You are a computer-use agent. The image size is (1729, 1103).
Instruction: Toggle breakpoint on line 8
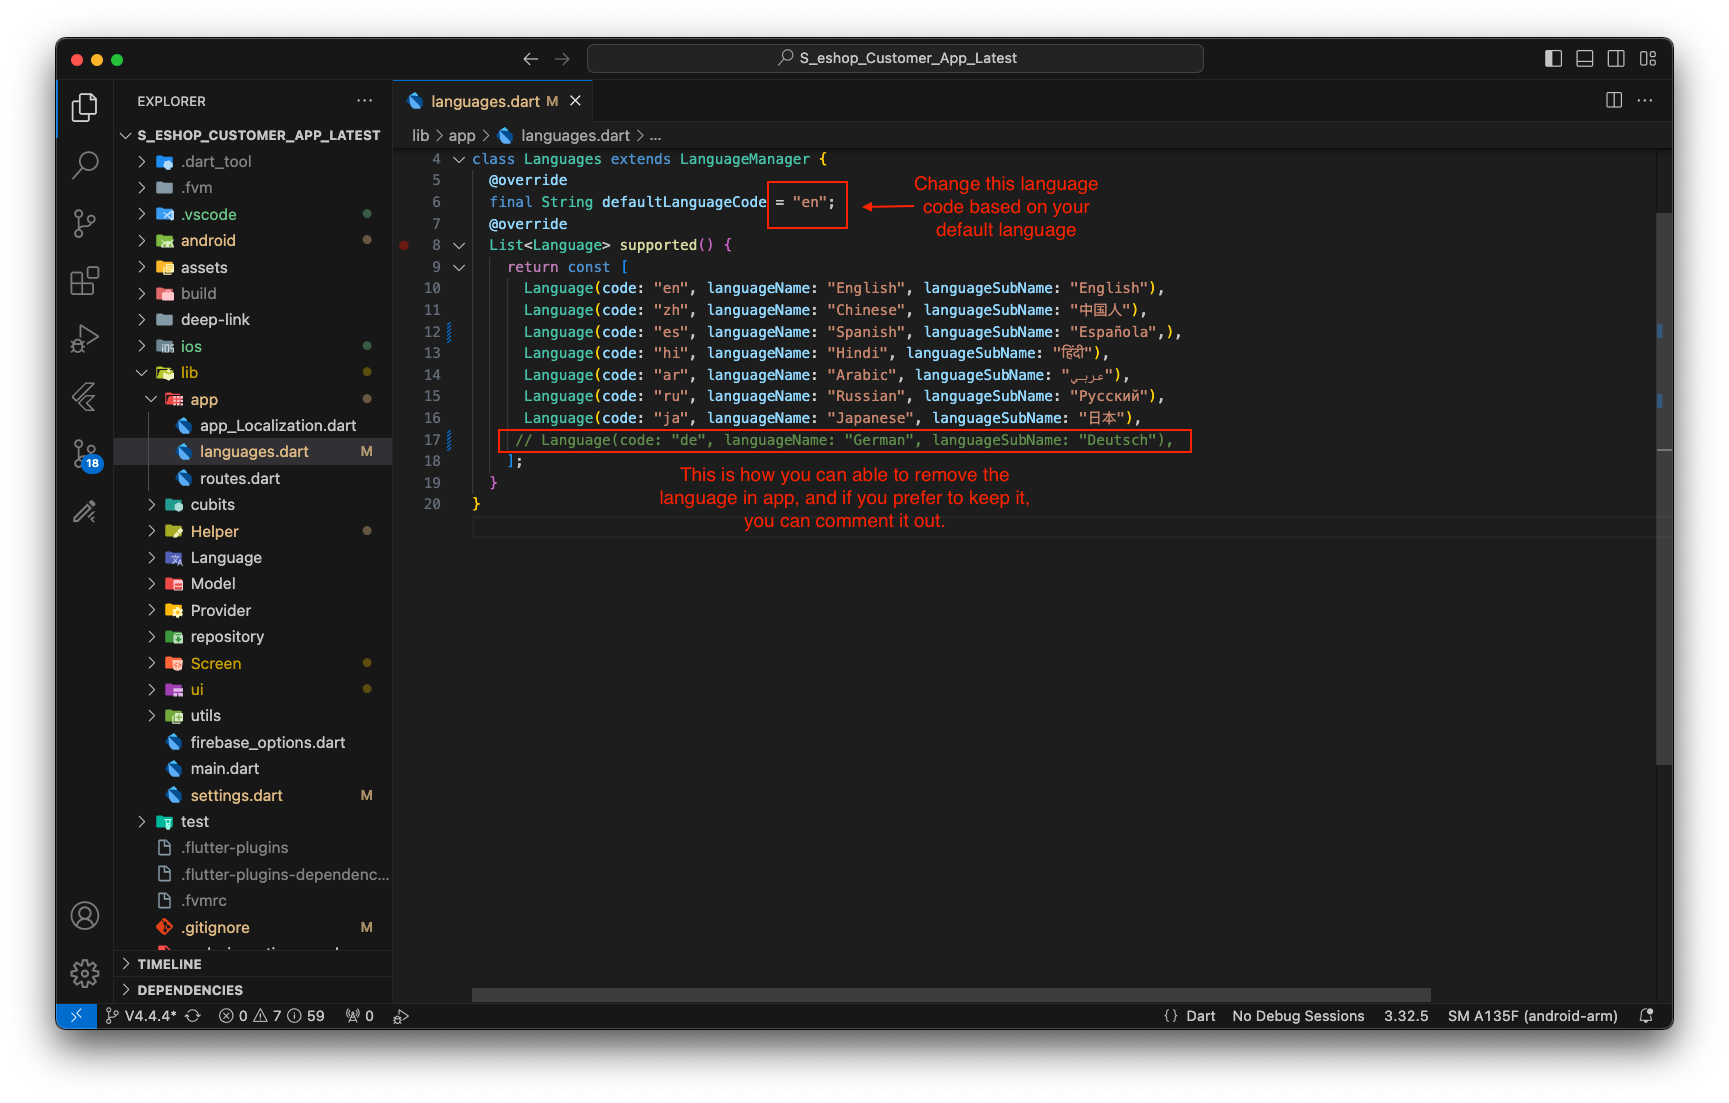pyautogui.click(x=404, y=245)
